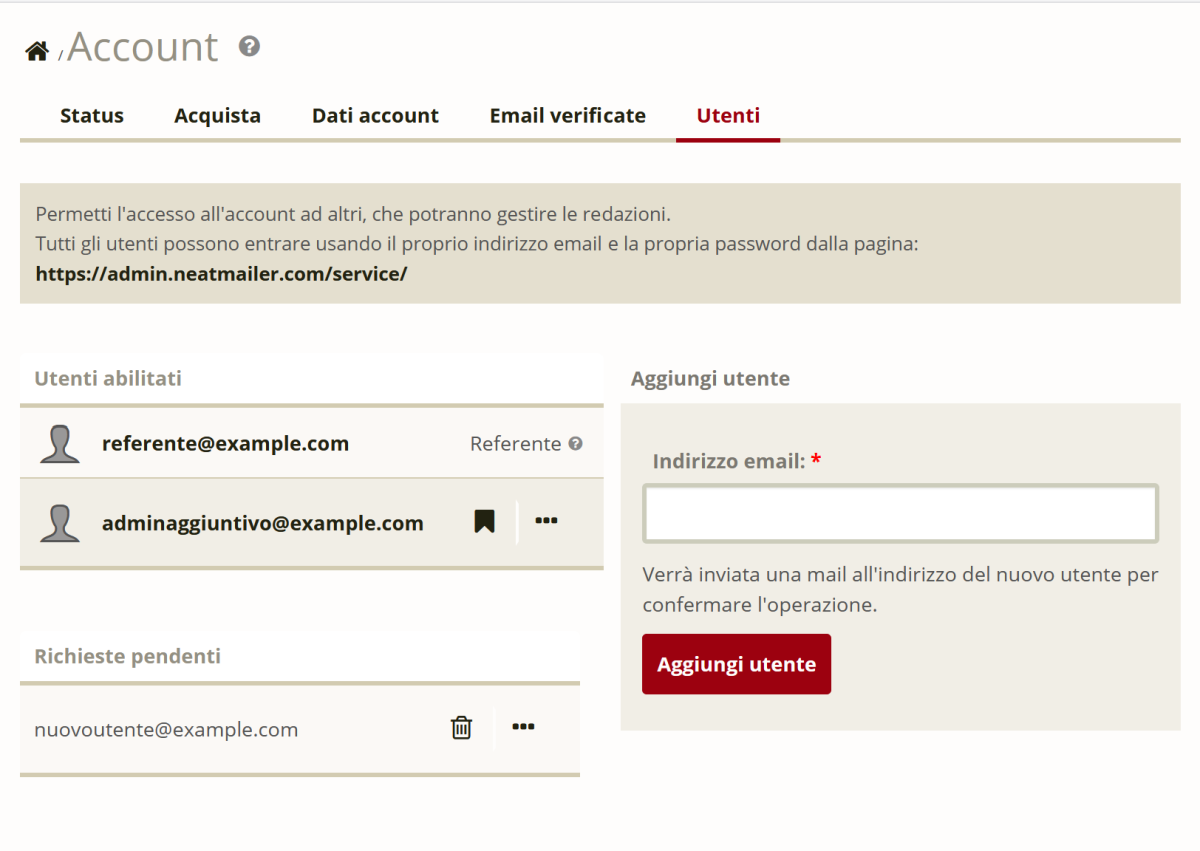Open the Acquista tab
This screenshot has height=851, width=1200.
click(x=217, y=116)
